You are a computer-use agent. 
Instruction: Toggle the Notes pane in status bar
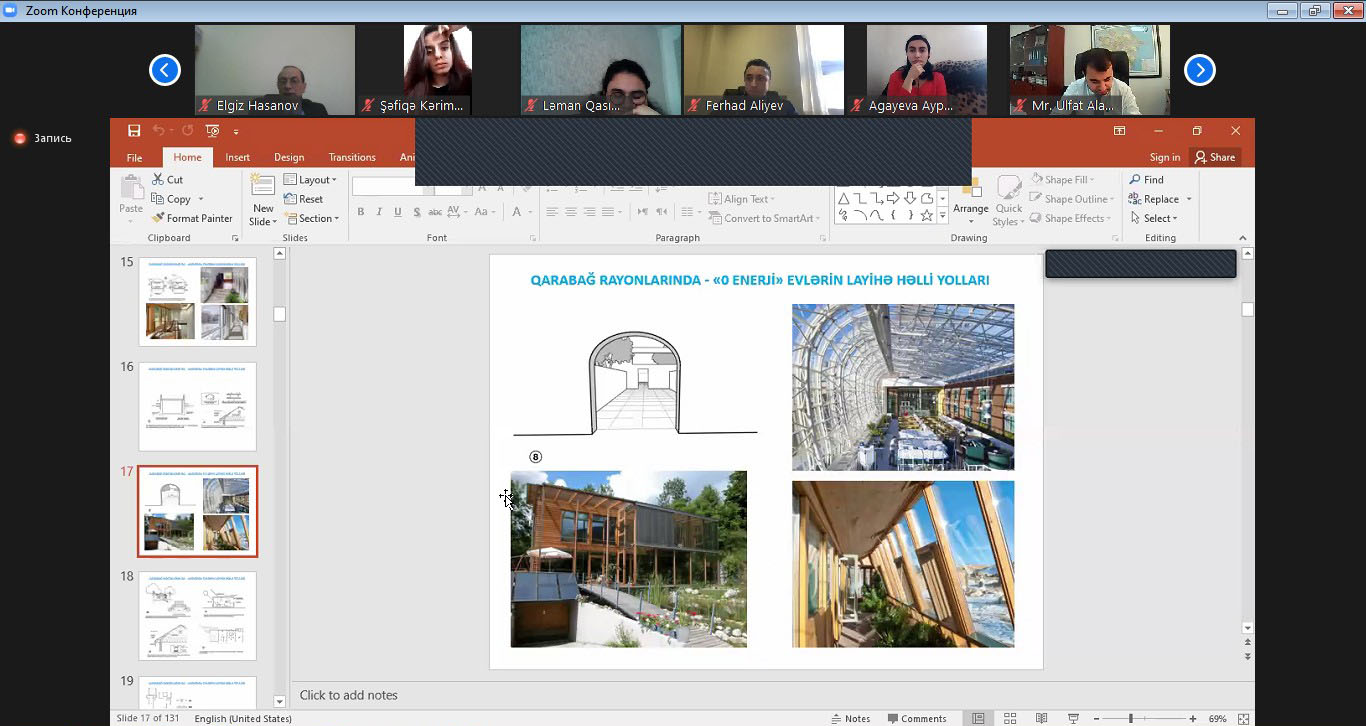click(x=850, y=718)
